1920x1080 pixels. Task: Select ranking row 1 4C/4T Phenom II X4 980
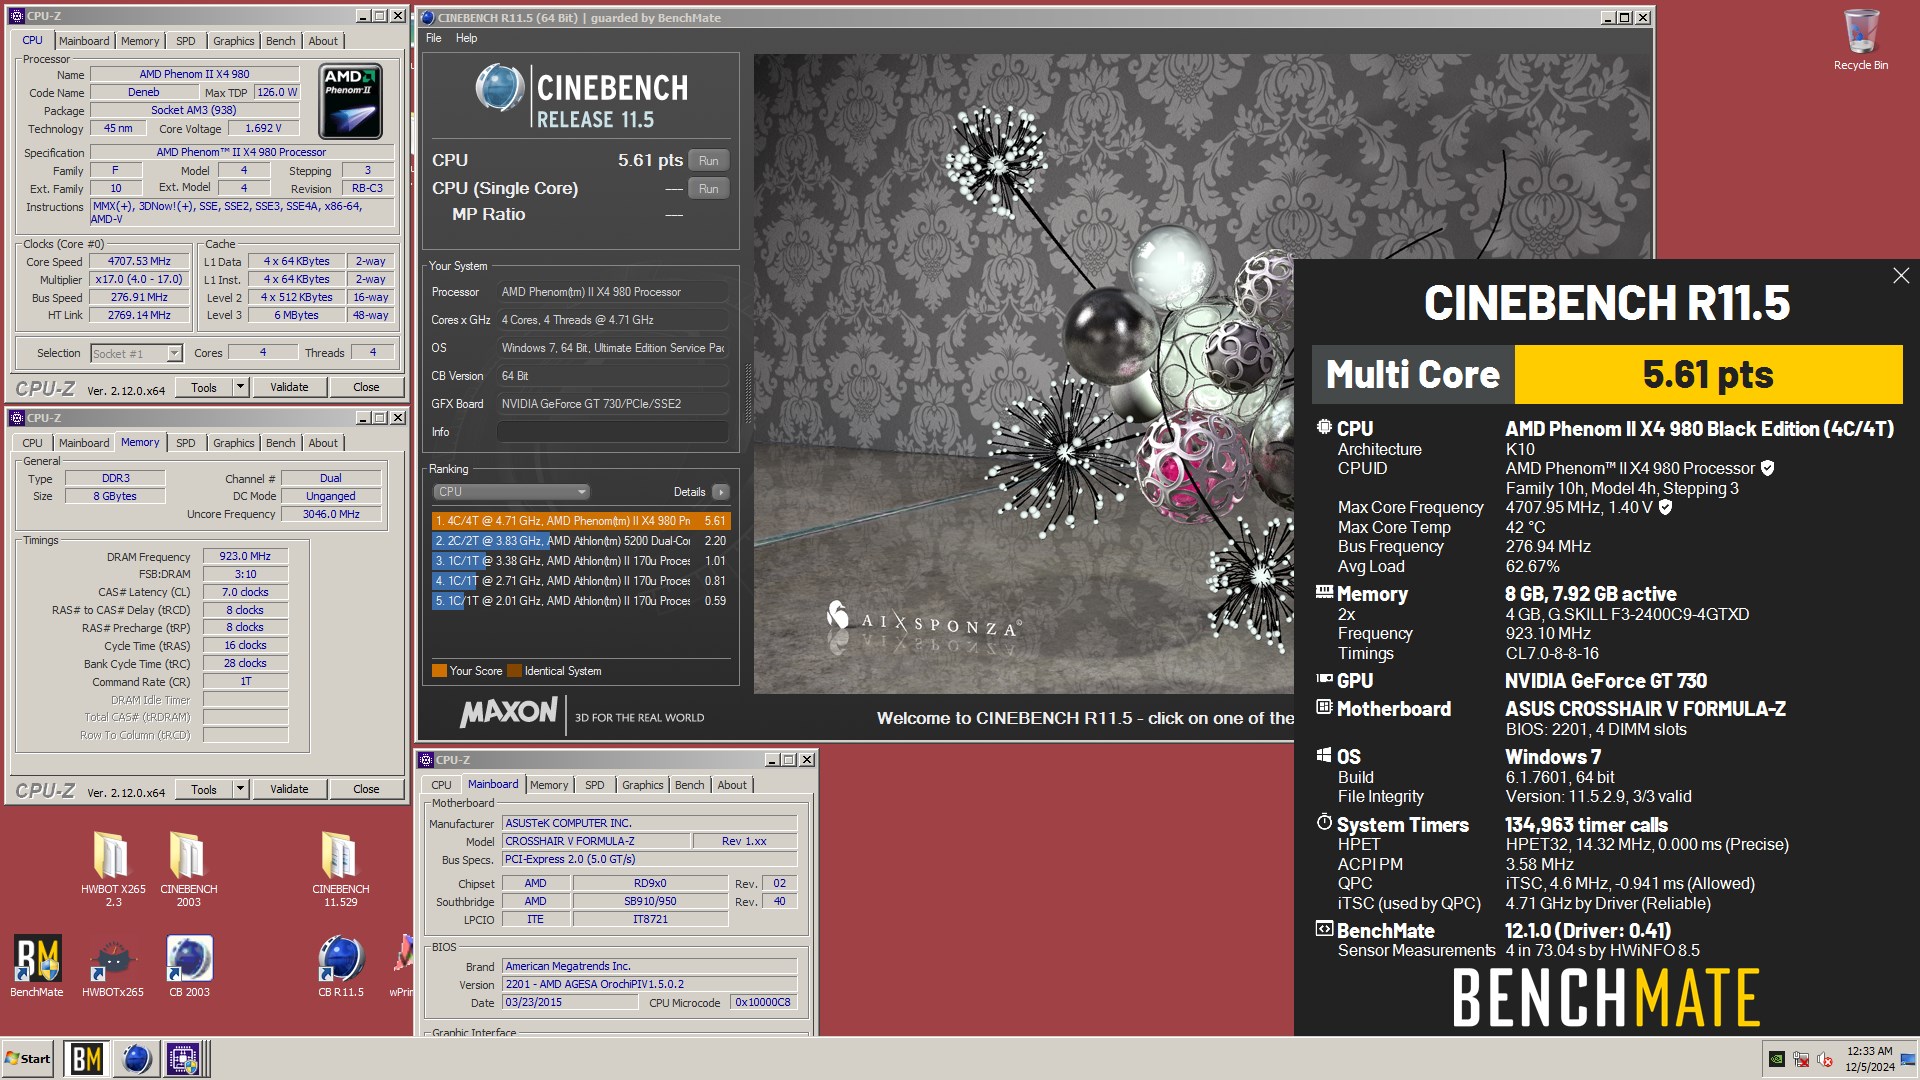point(581,521)
